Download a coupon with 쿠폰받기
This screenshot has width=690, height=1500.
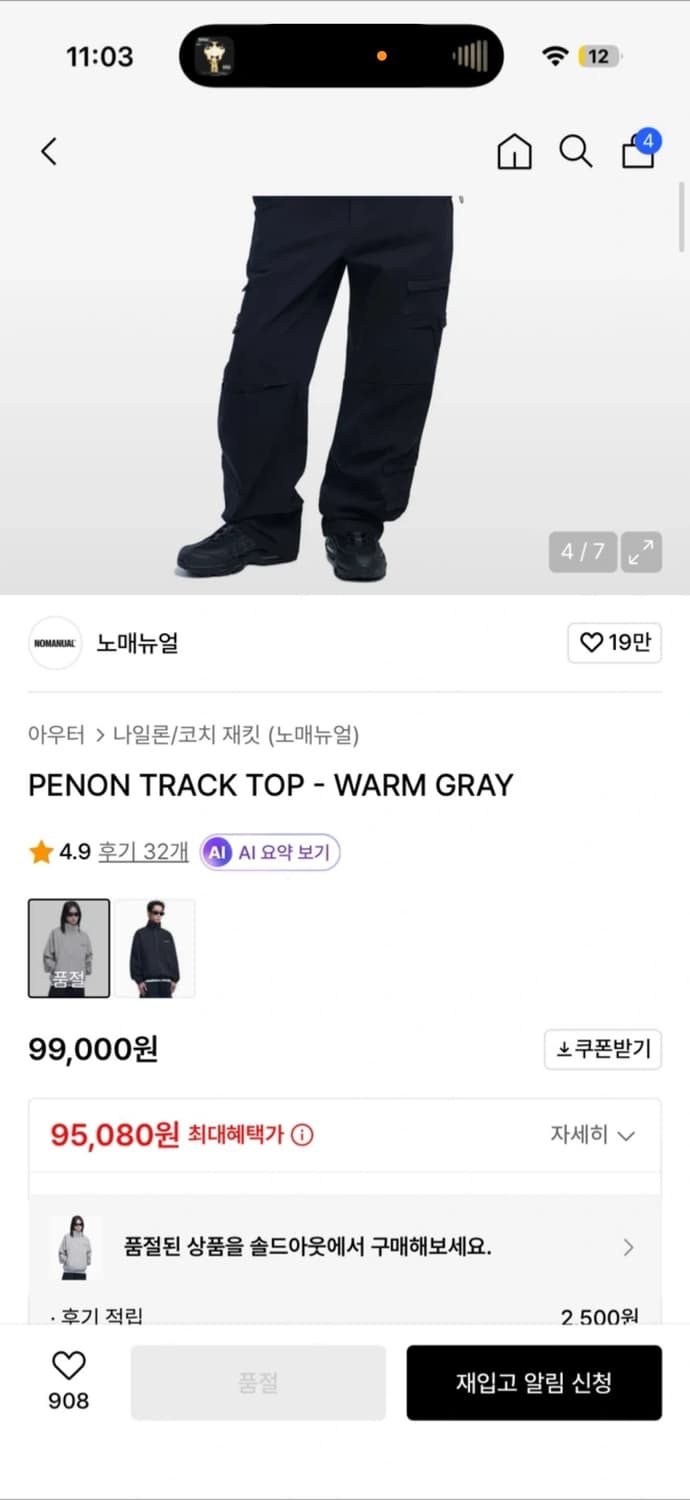tap(603, 1049)
